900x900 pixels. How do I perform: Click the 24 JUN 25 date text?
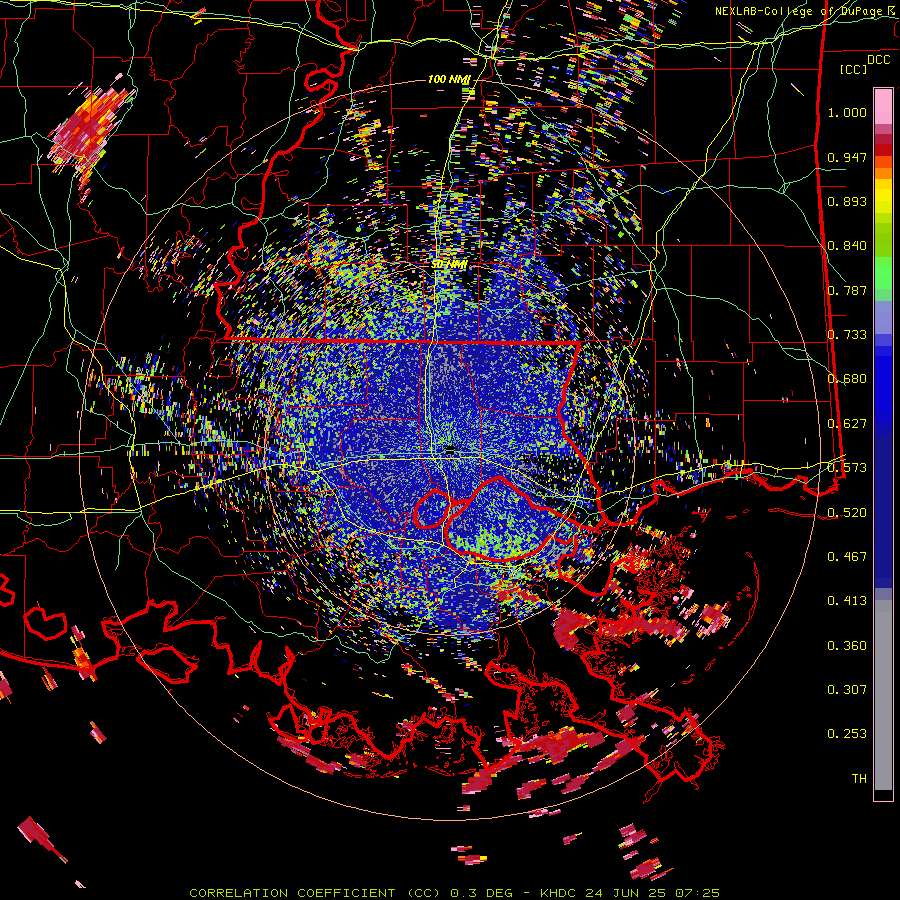tap(627, 893)
